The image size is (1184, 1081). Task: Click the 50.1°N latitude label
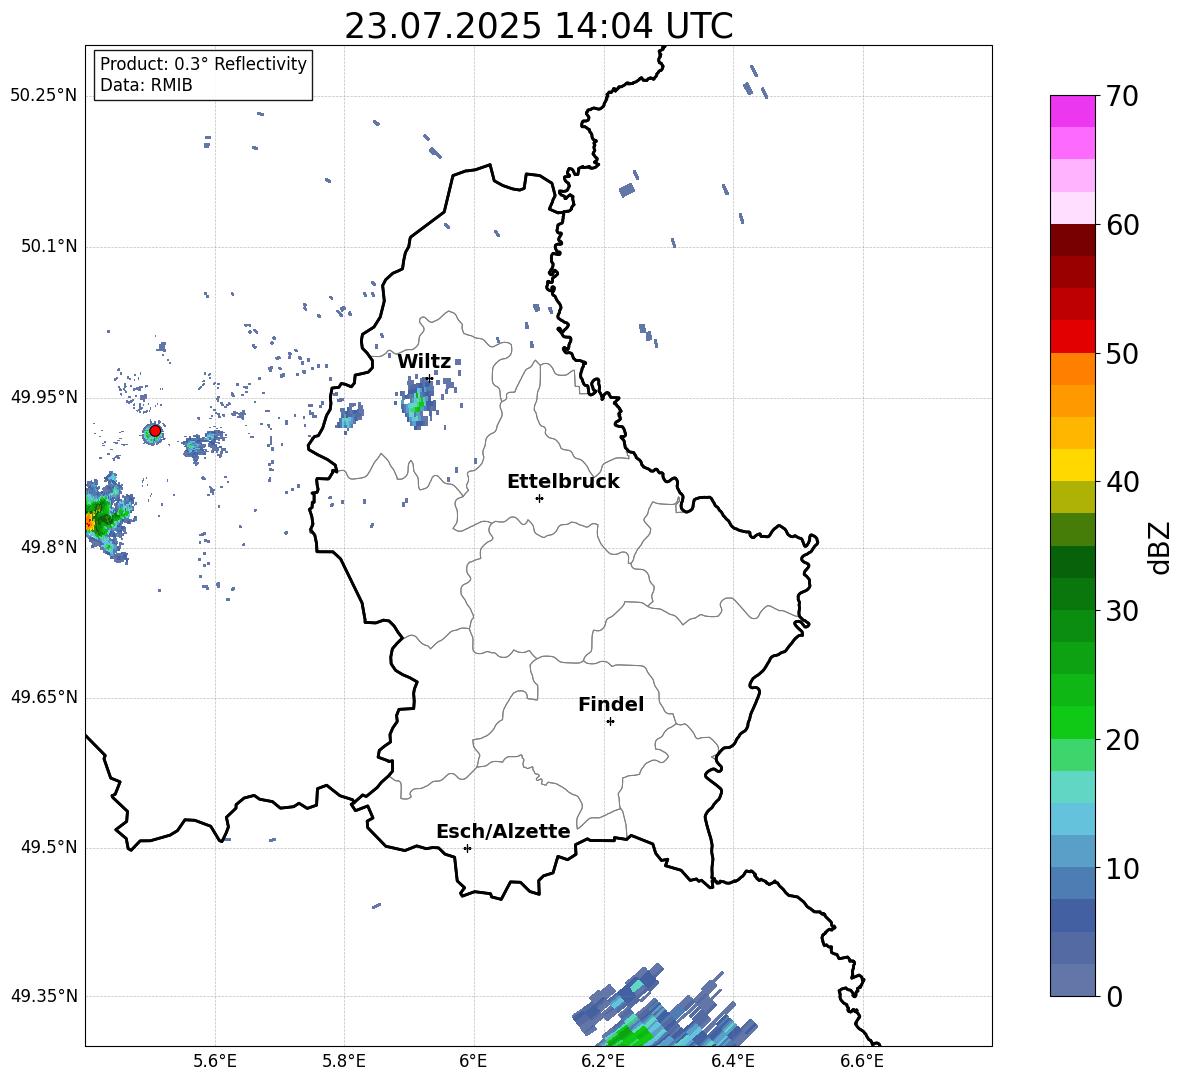[x=49, y=247]
